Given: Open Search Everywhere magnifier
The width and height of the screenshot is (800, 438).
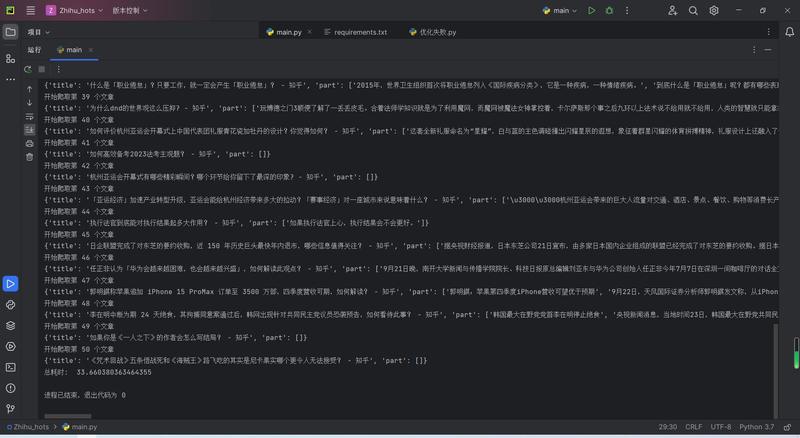Looking at the screenshot, I should (x=693, y=10).
